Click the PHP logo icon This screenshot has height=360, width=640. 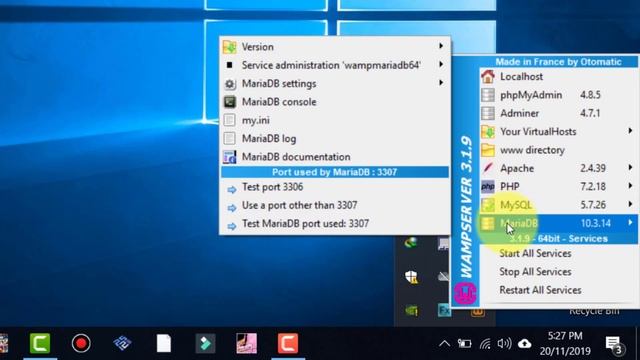(x=488, y=187)
